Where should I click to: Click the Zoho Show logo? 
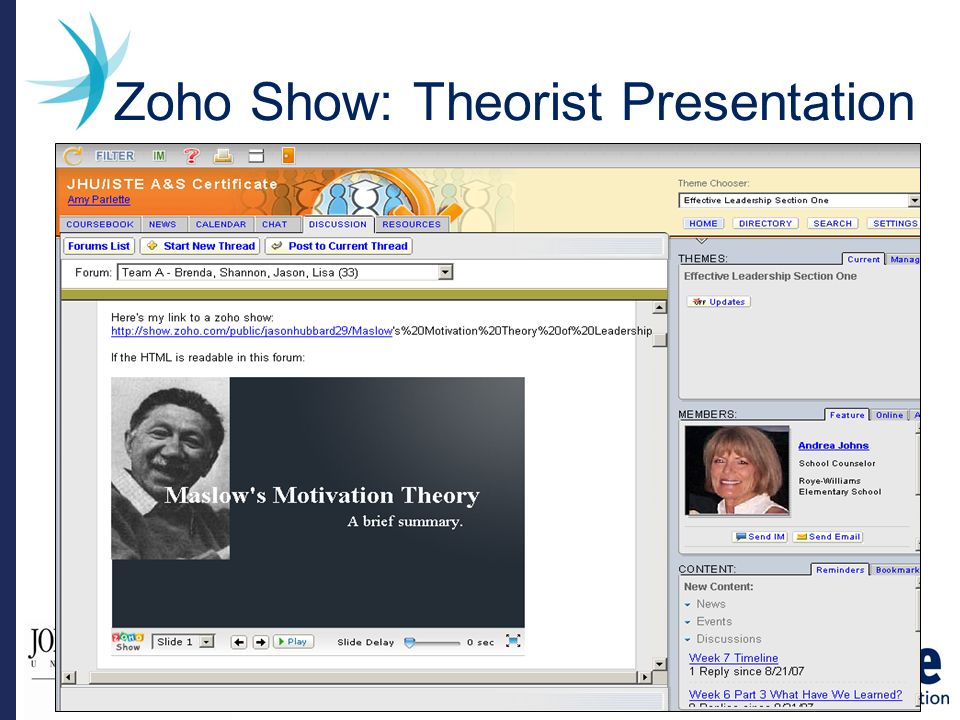click(x=127, y=642)
